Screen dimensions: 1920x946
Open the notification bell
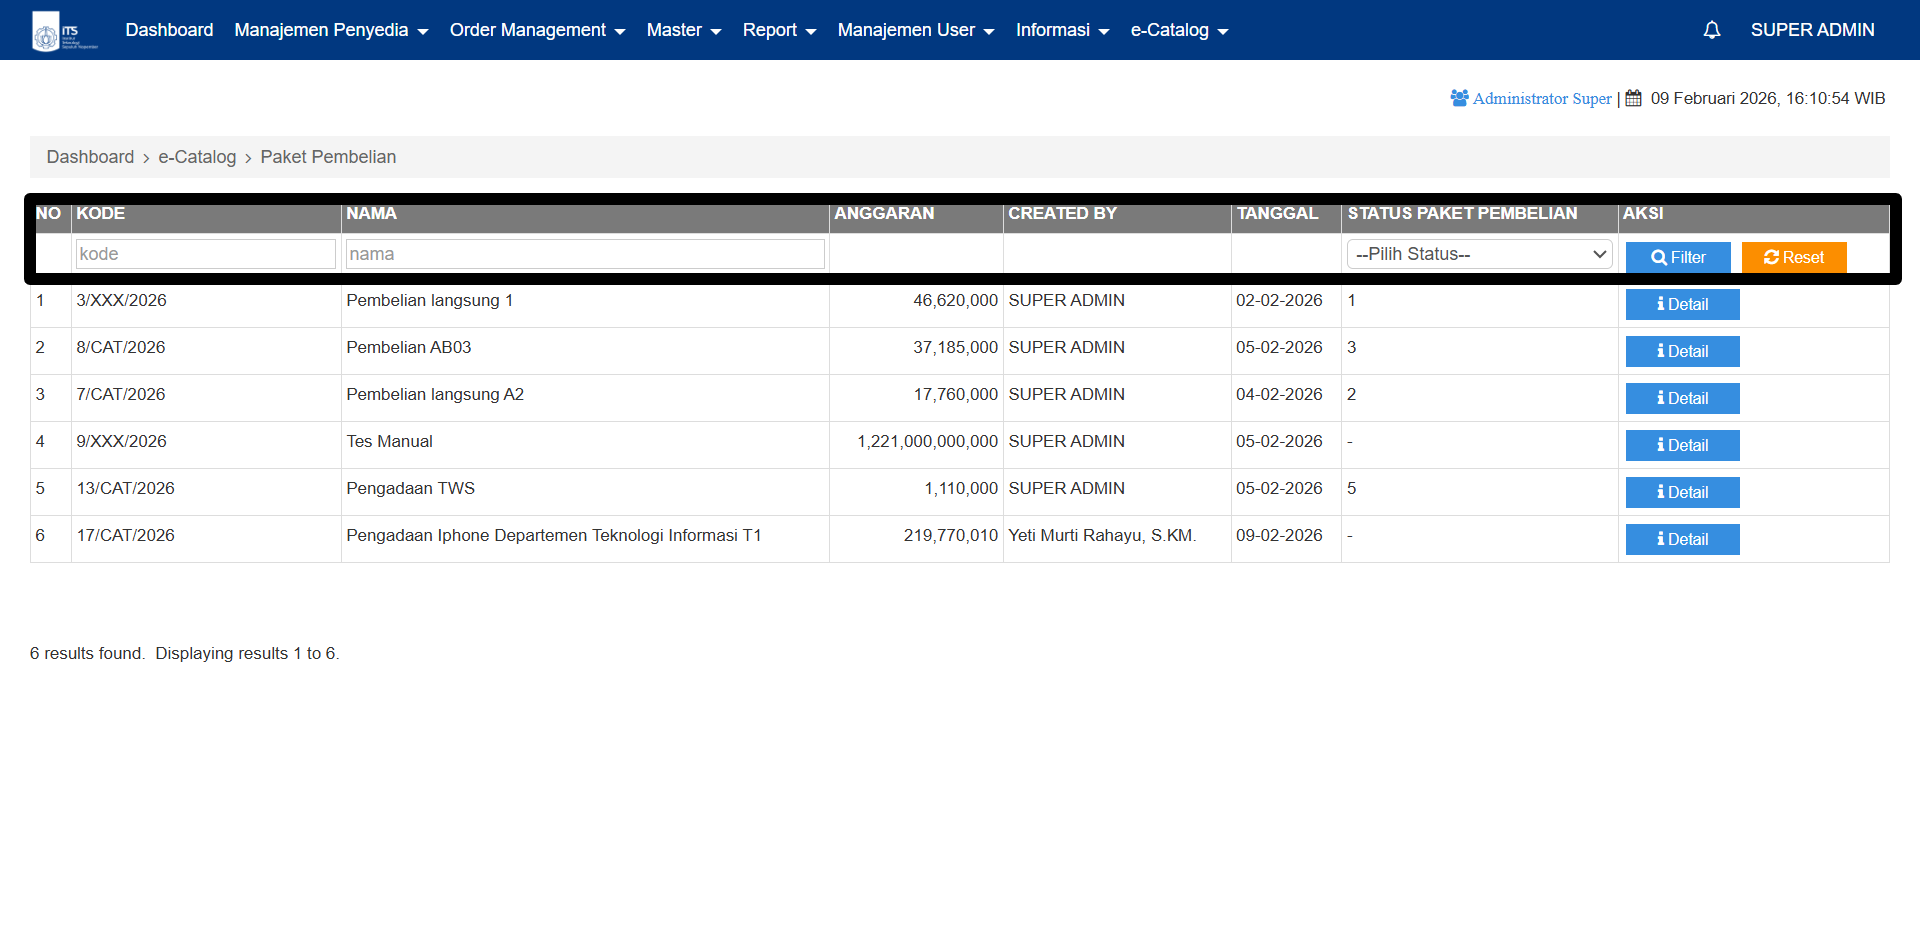pos(1712,30)
